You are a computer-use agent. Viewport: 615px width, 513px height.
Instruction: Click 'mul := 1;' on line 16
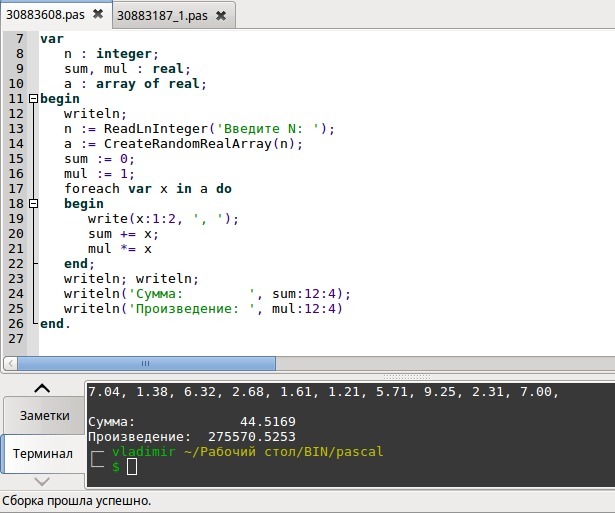(99, 174)
